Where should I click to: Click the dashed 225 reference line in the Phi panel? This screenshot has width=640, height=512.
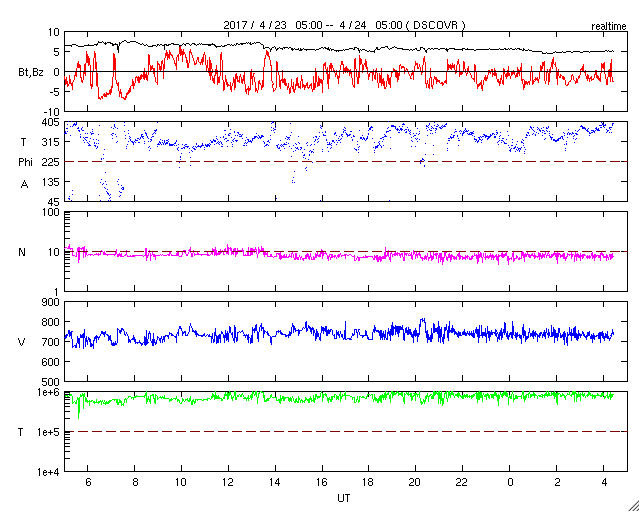(x=346, y=162)
